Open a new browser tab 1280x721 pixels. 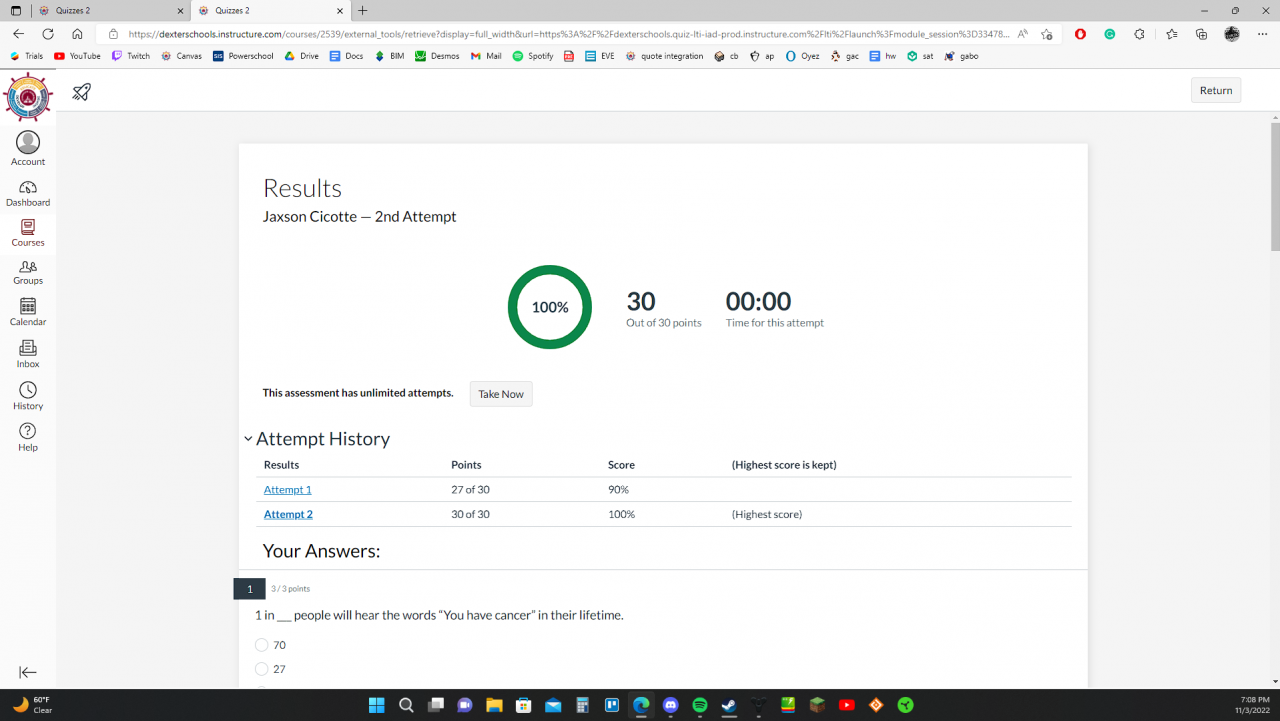[x=362, y=10]
